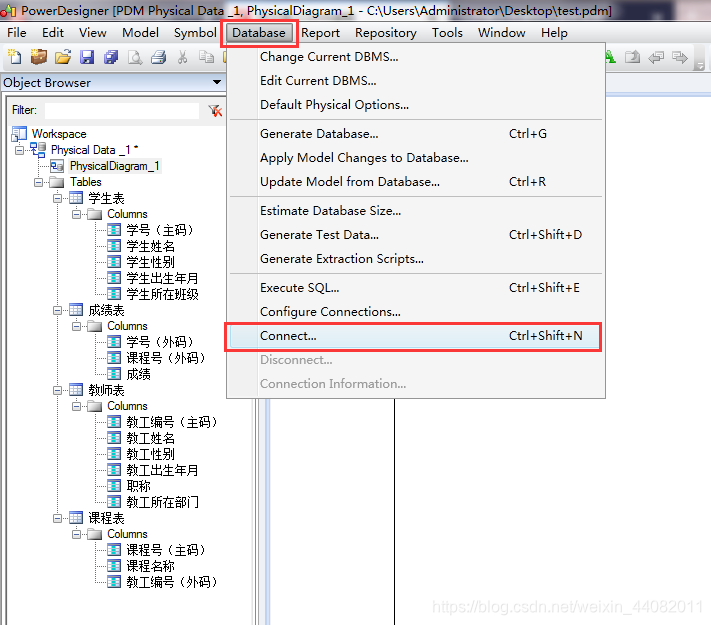This screenshot has width=711, height=625.
Task: Select Default Physical Options... entry
Action: pos(416,105)
